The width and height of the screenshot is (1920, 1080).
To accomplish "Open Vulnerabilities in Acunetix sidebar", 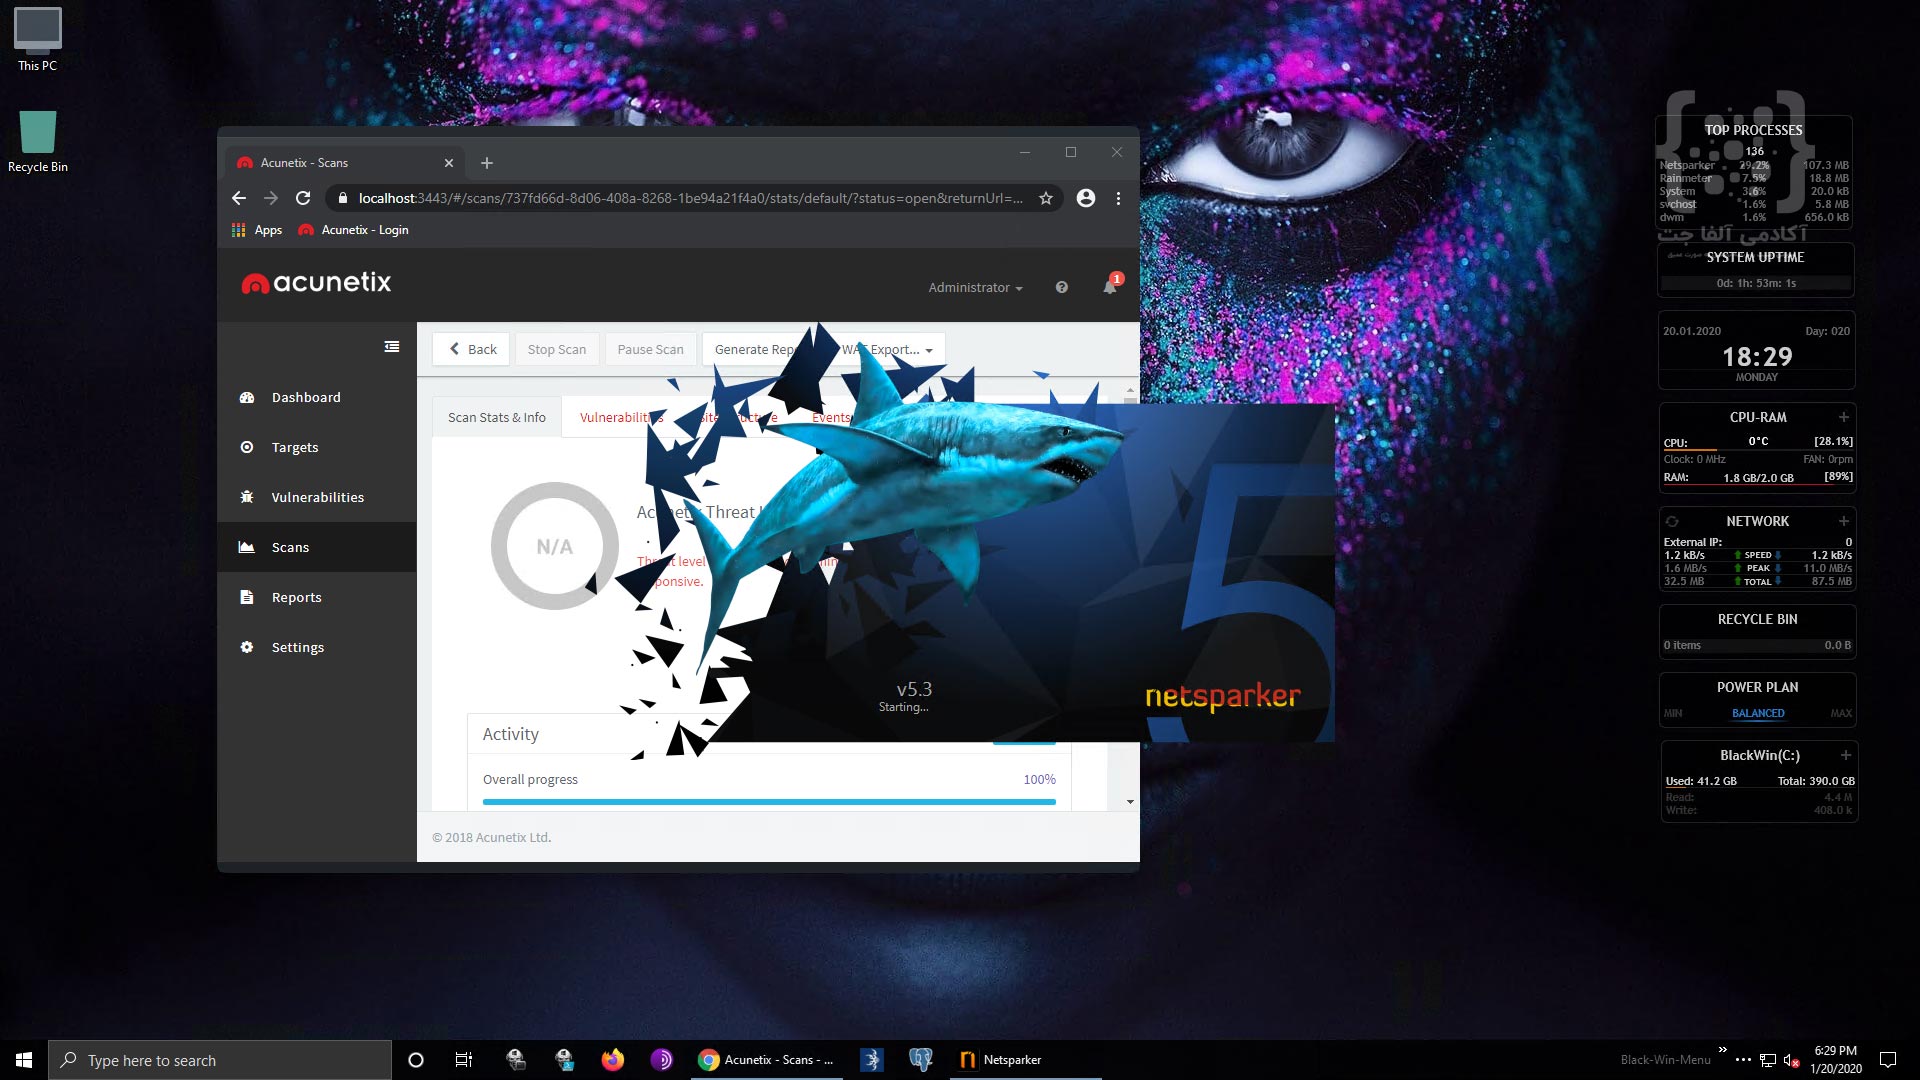I will [316, 497].
